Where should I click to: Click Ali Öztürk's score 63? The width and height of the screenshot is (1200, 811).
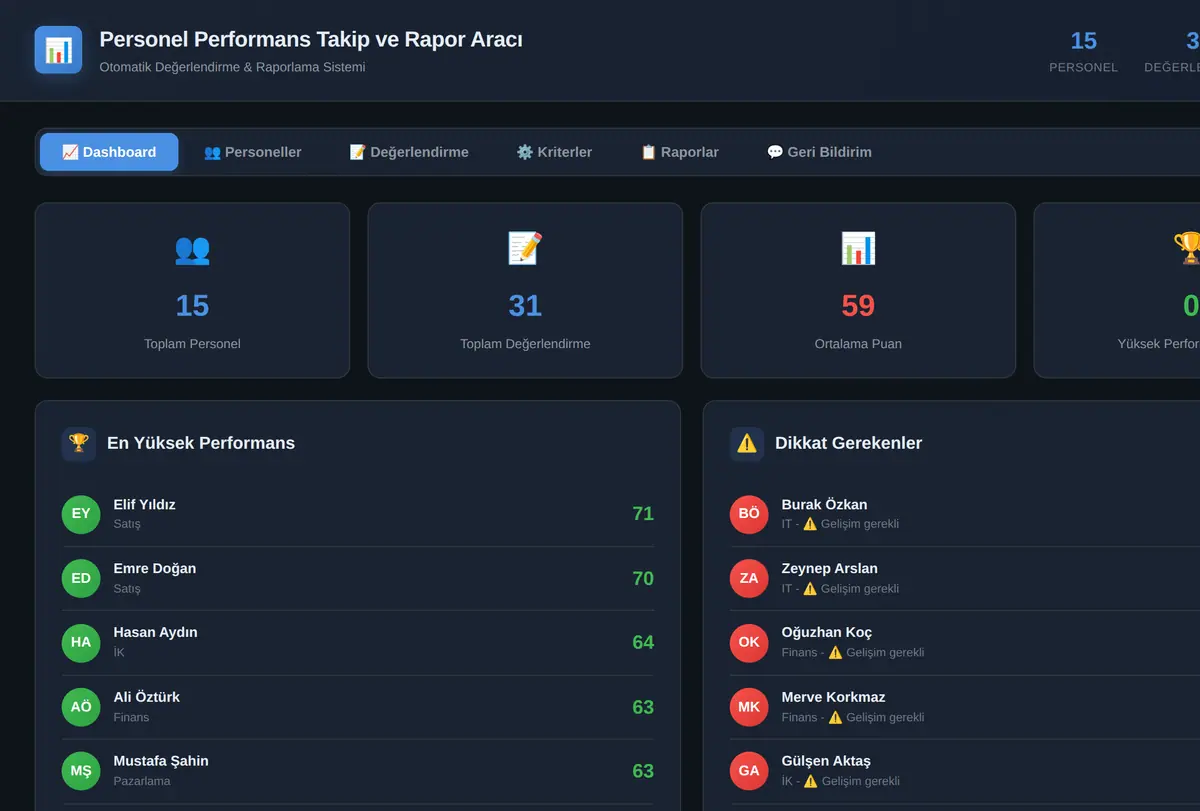tap(643, 707)
